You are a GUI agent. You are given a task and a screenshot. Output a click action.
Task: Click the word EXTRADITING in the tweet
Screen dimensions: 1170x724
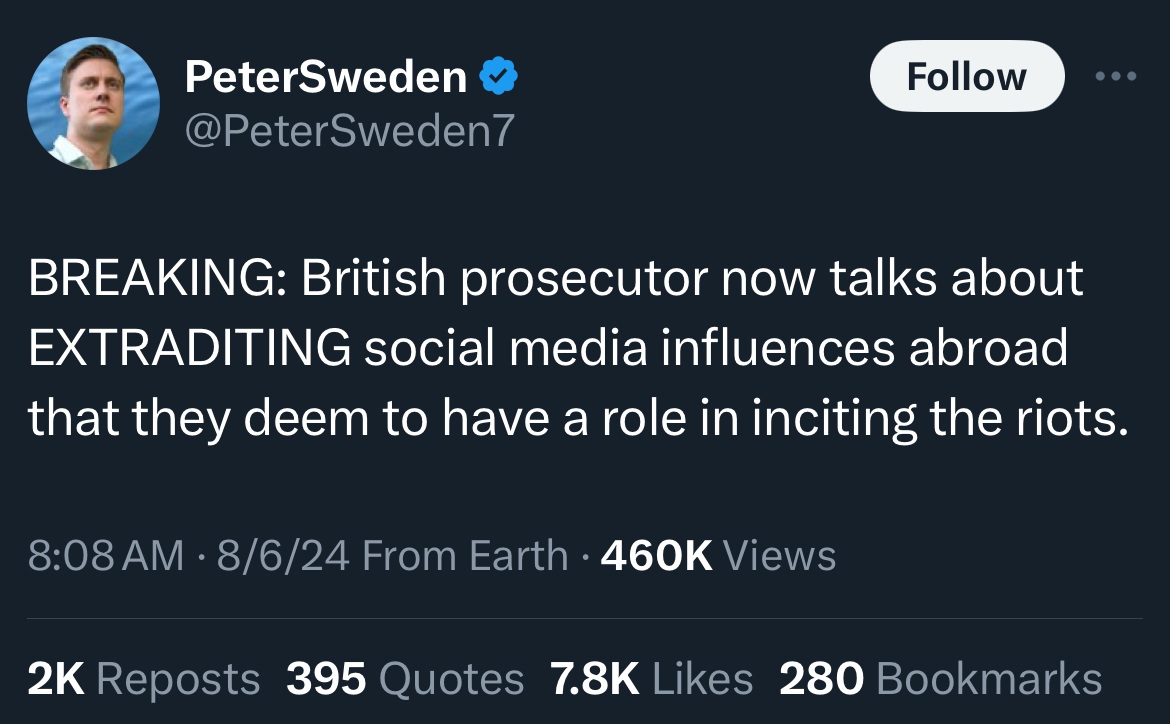coord(189,348)
